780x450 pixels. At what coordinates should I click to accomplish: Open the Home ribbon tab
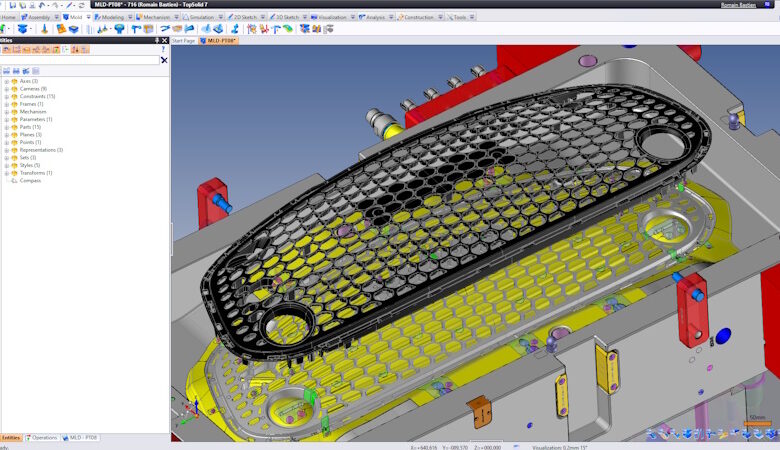8,17
